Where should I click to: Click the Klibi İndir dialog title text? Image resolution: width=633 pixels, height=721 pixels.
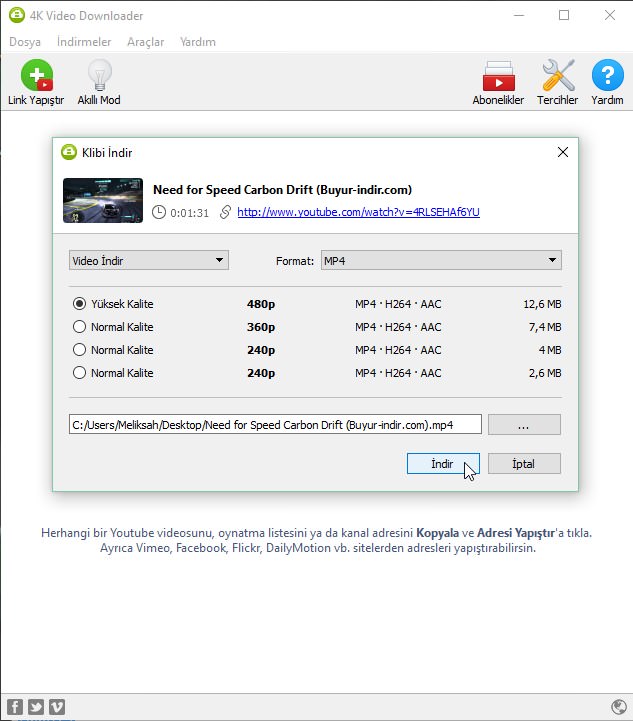click(x=107, y=153)
